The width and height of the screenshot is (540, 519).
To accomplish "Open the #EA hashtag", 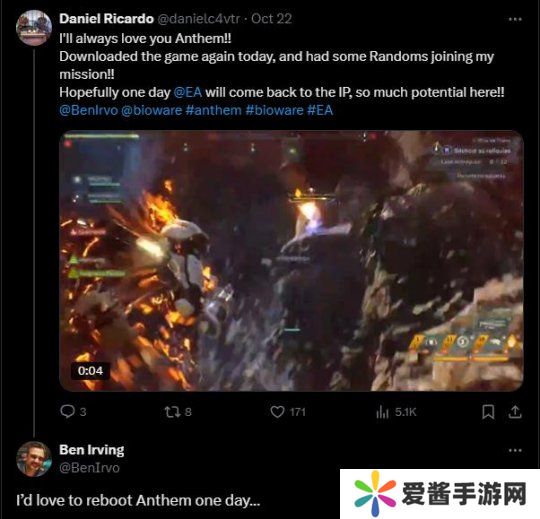I will 320,110.
